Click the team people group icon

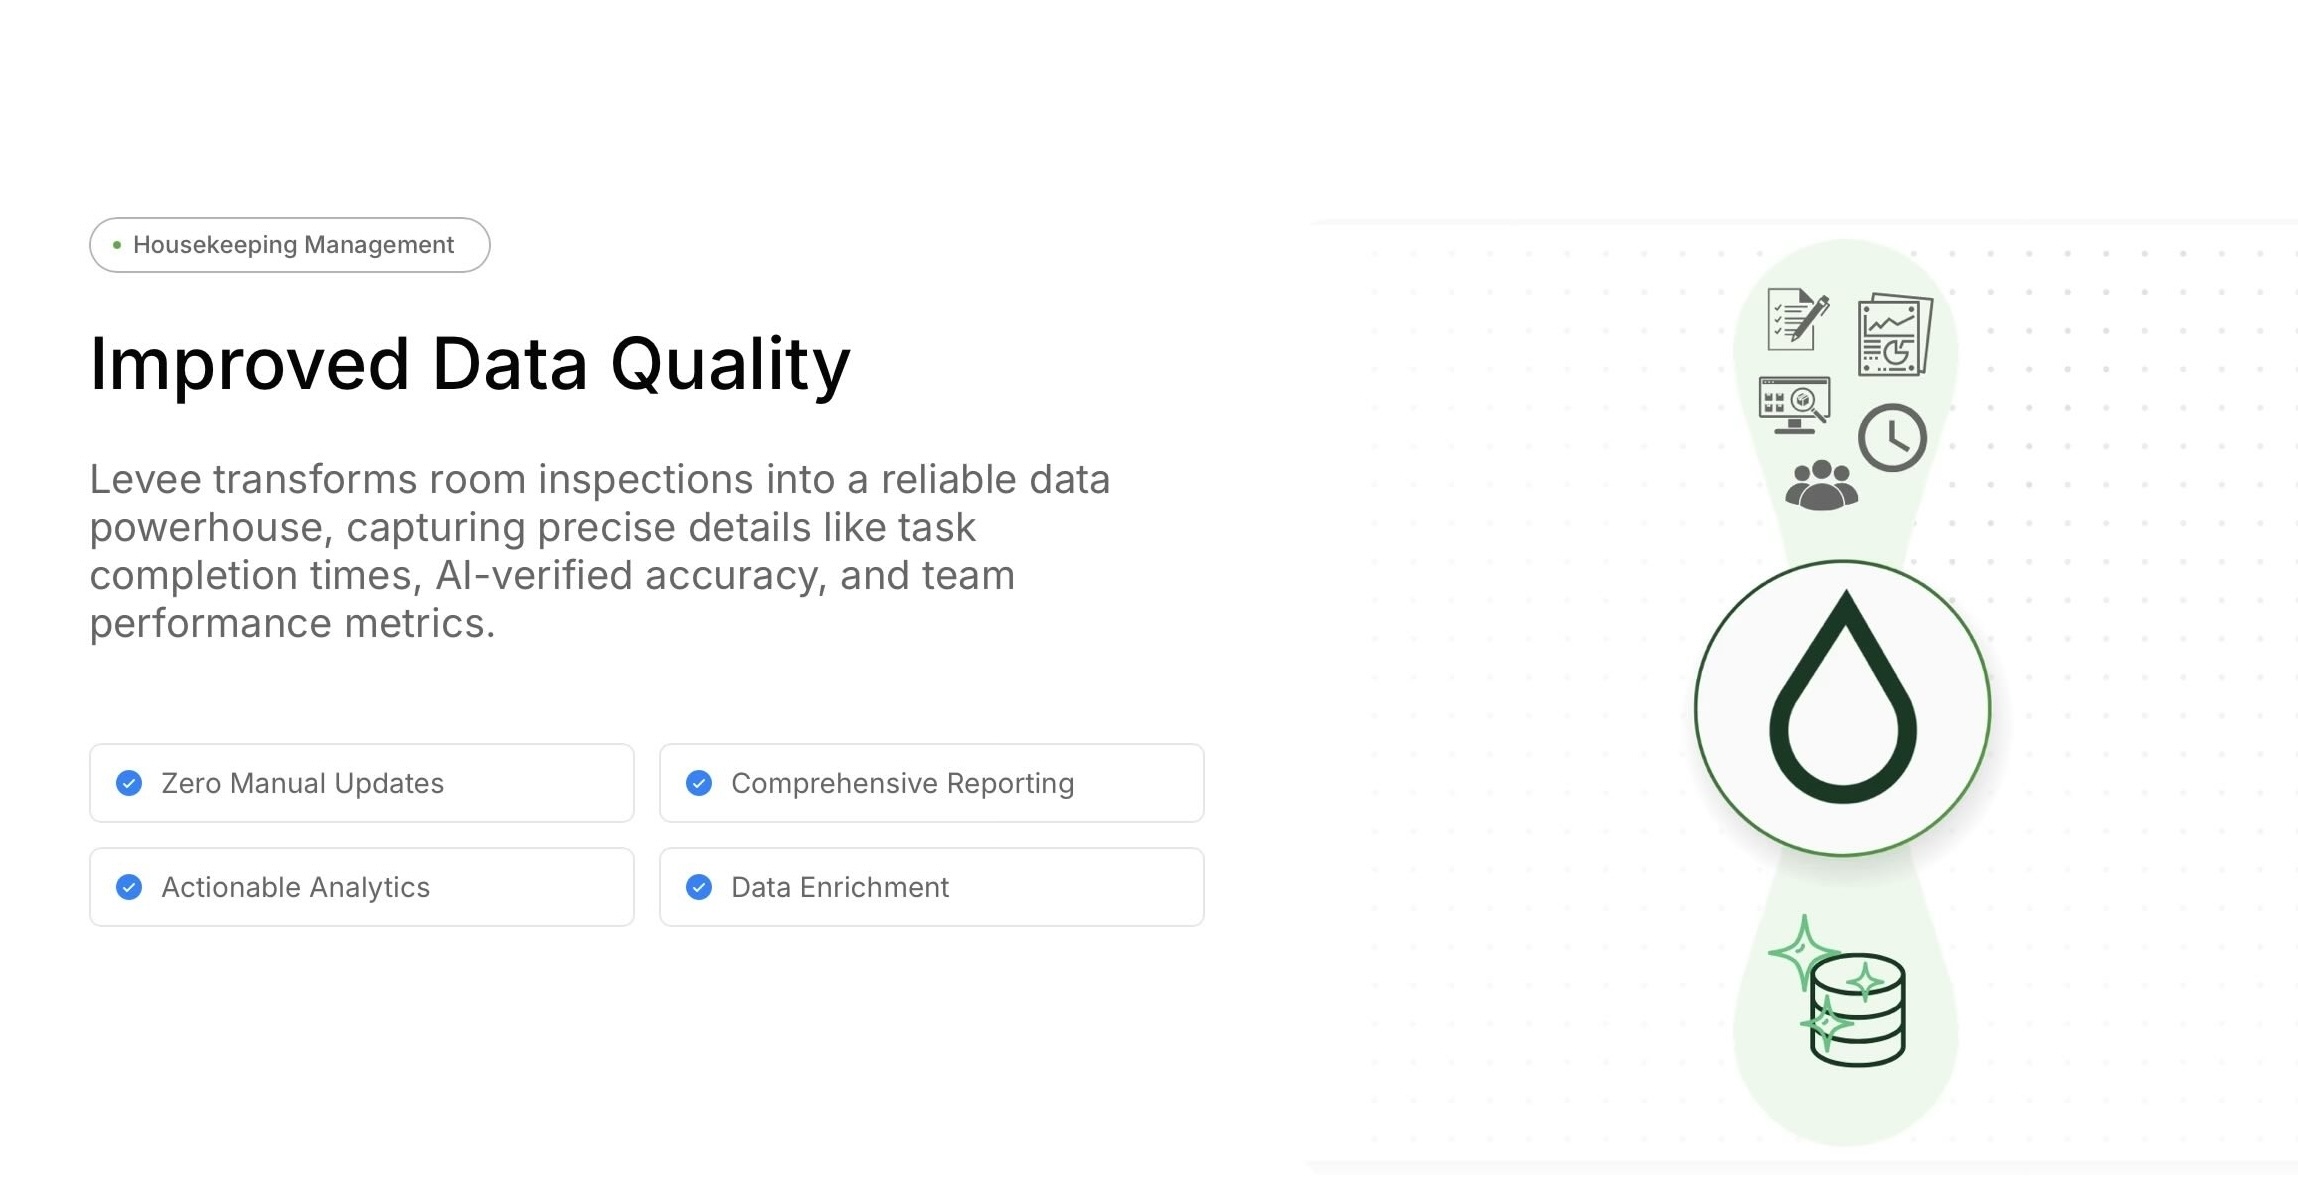(x=1821, y=486)
